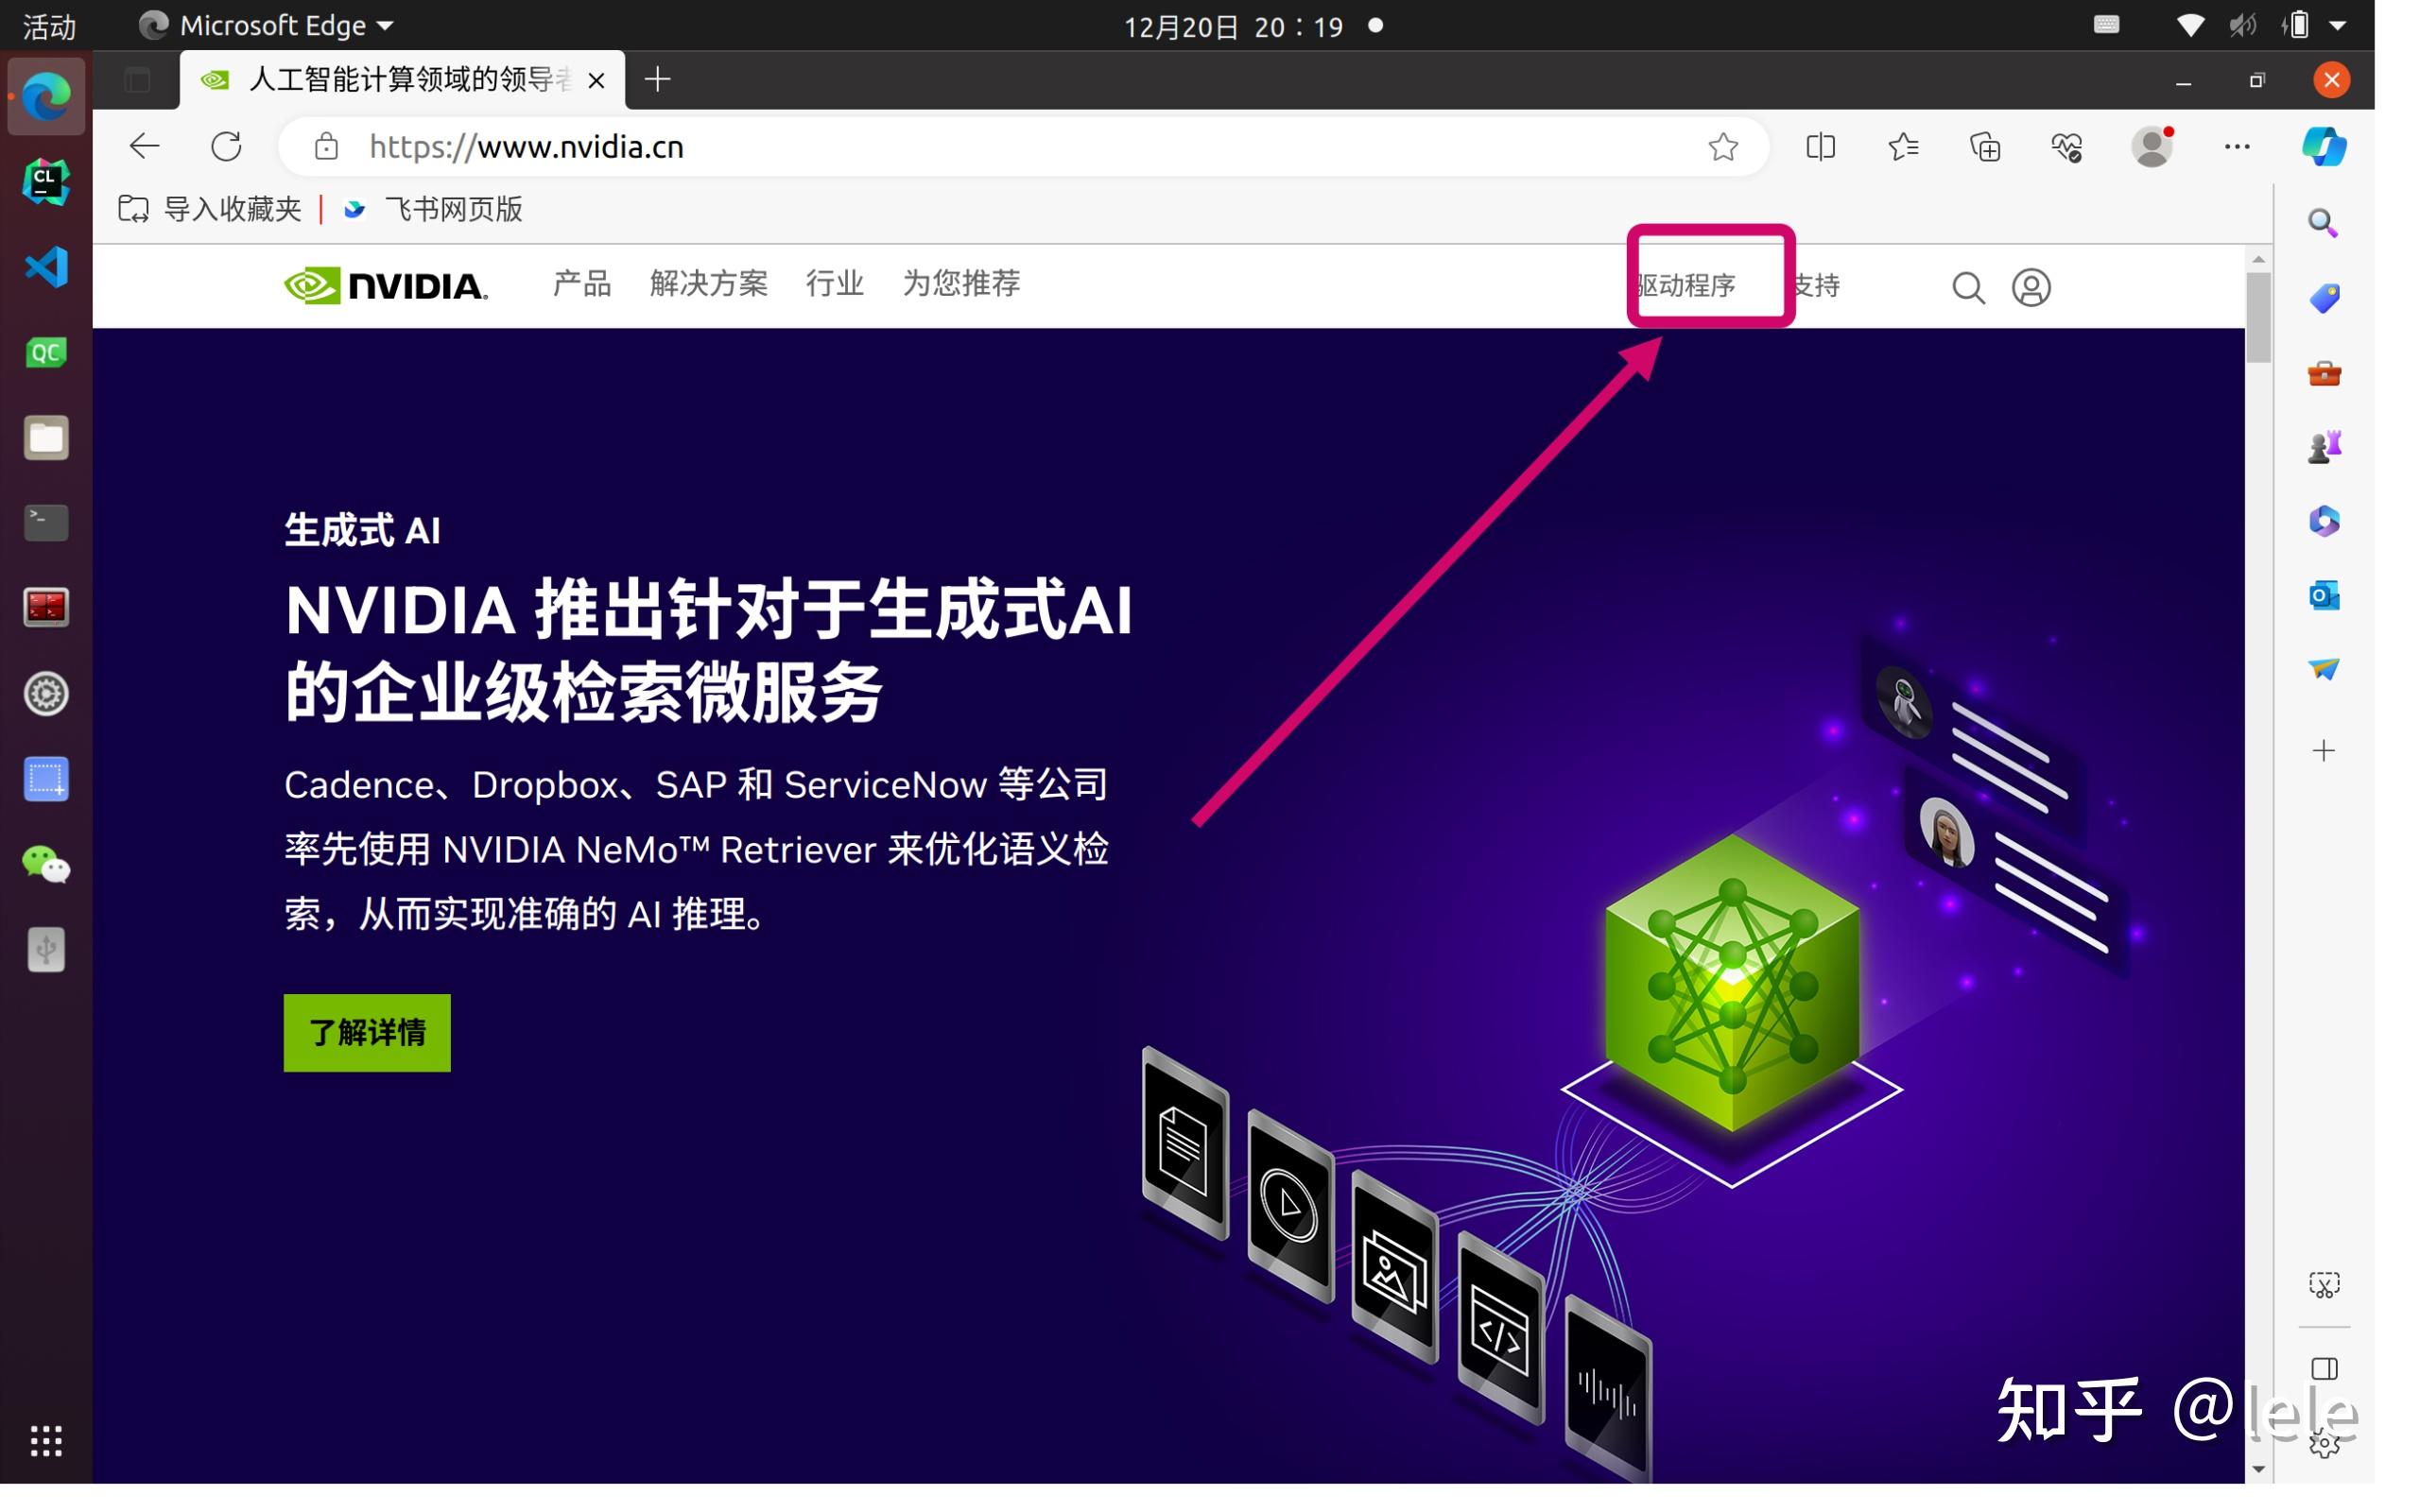Open the search magnifier on NVIDIA page
This screenshot has height=1512, width=2420.
(x=1968, y=288)
